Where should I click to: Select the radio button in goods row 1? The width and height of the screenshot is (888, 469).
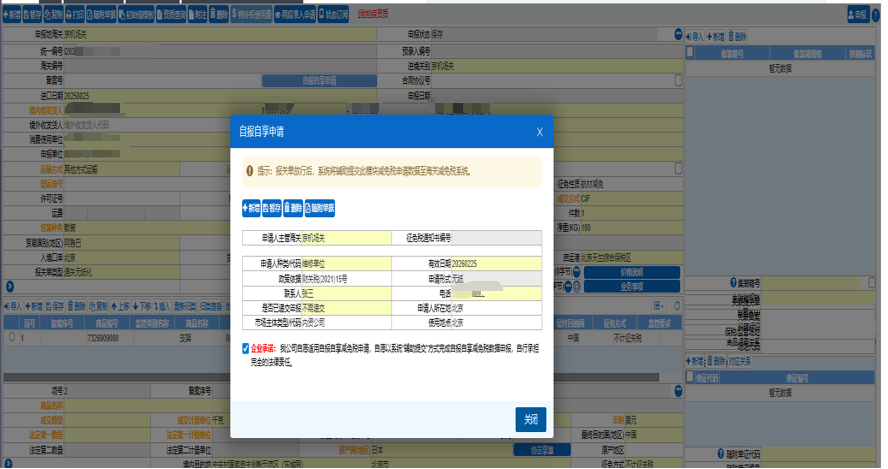click(x=11, y=337)
